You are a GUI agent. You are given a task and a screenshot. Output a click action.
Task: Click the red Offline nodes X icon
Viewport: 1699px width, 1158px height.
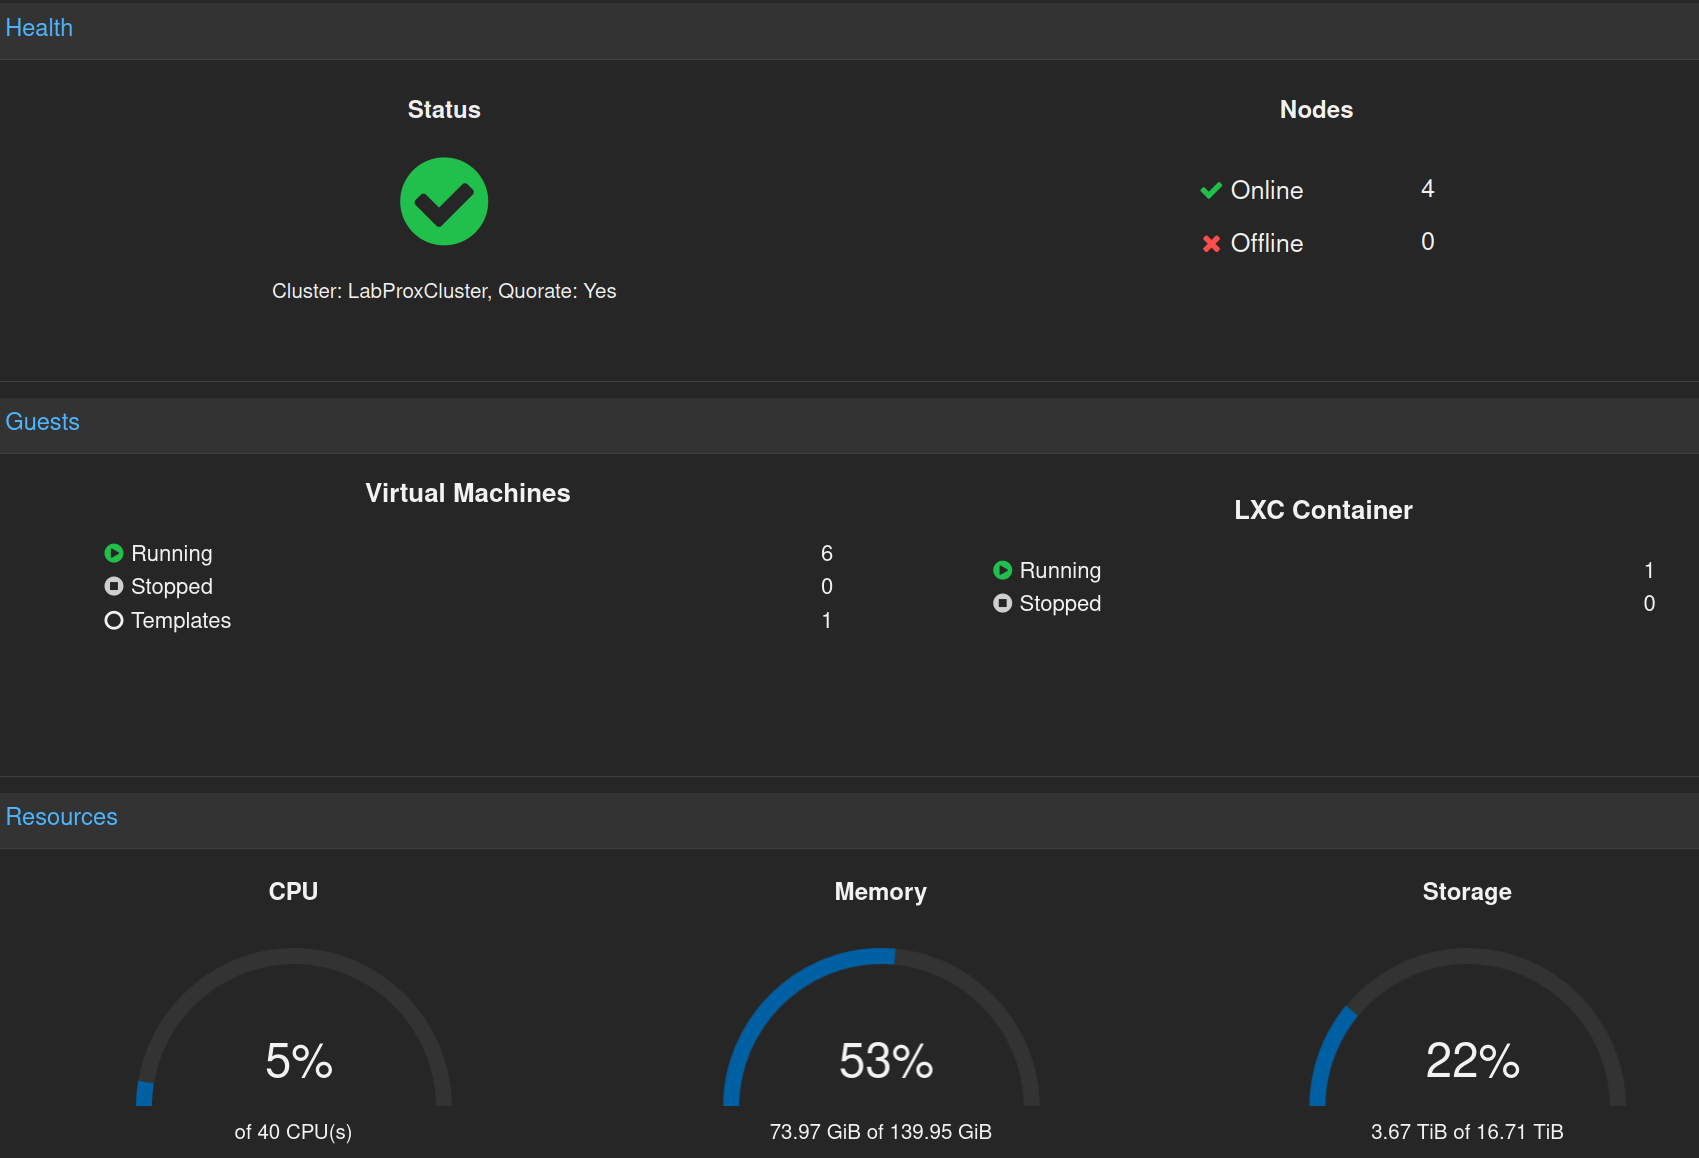coord(1211,243)
